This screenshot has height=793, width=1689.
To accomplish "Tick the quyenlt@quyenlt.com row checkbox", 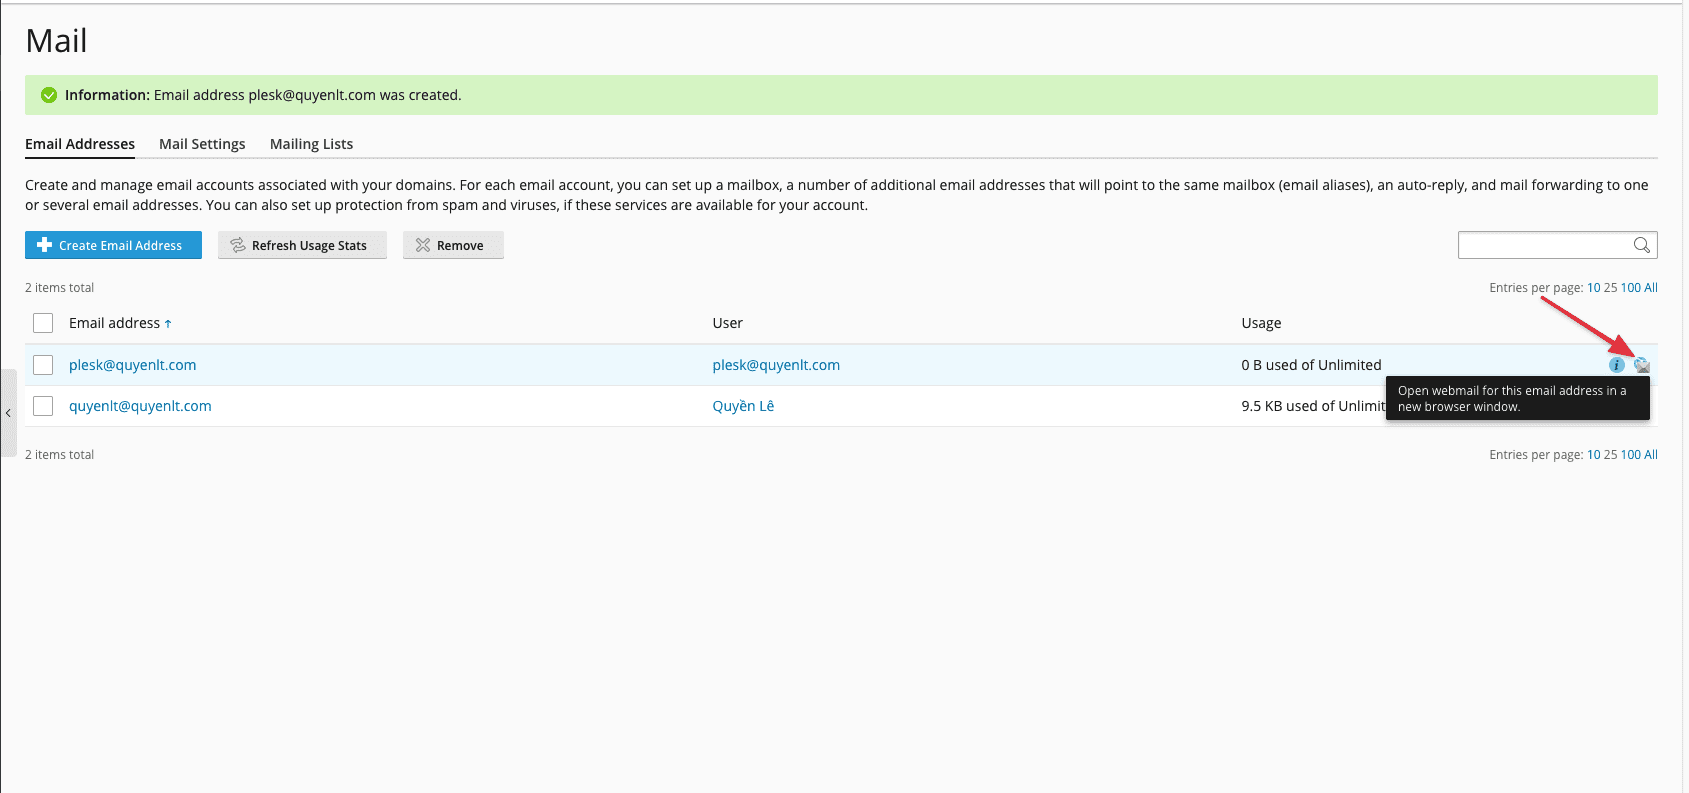I will pyautogui.click(x=43, y=406).
